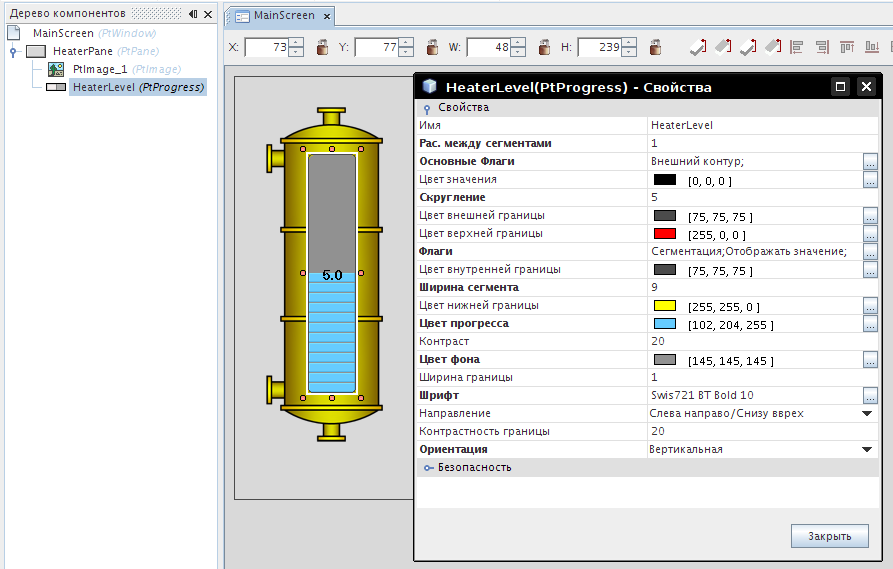Decrease Y value with the down arrow
893x569 pixels.
coord(406,52)
